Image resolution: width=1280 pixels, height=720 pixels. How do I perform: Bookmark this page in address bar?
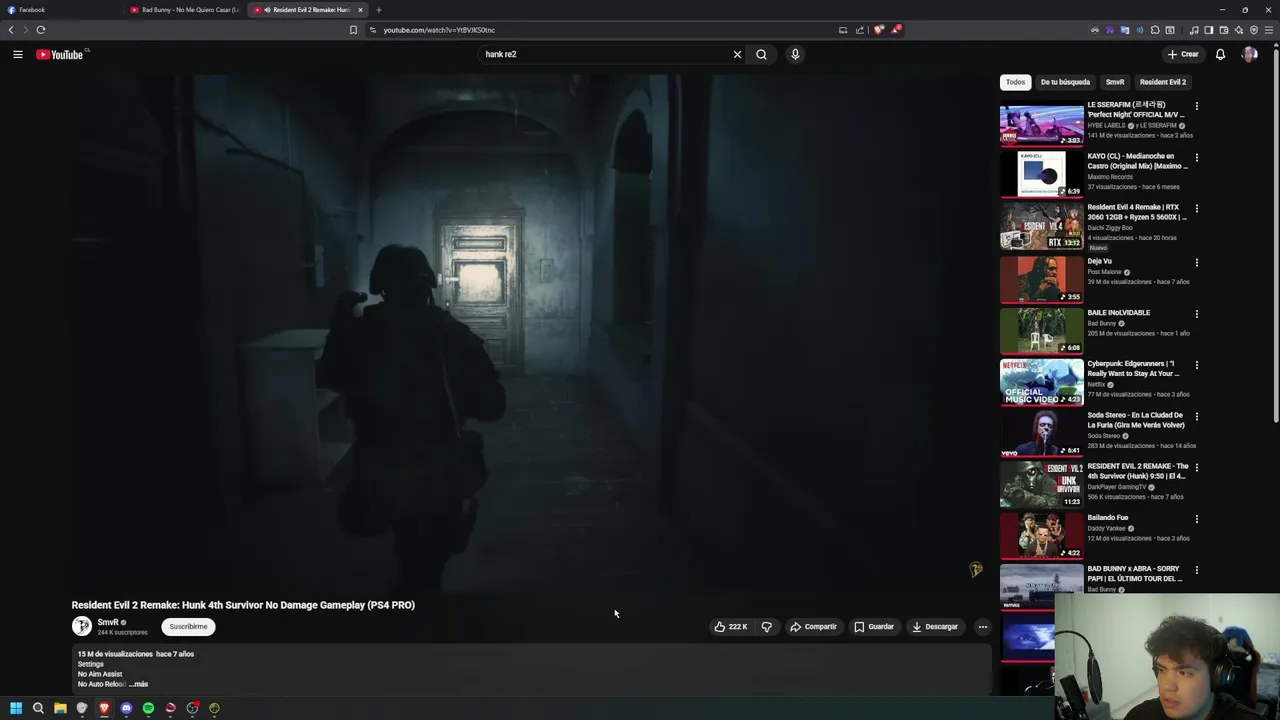[353, 30]
